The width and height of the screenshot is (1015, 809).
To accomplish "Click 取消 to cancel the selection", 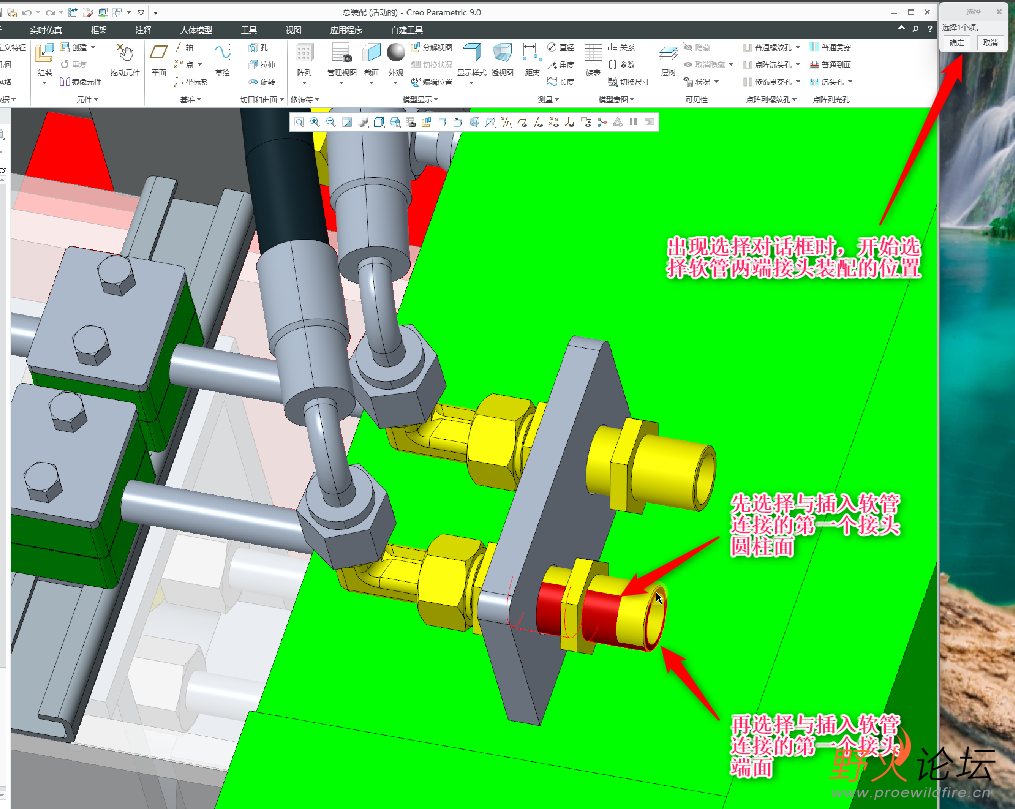I will pyautogui.click(x=990, y=43).
